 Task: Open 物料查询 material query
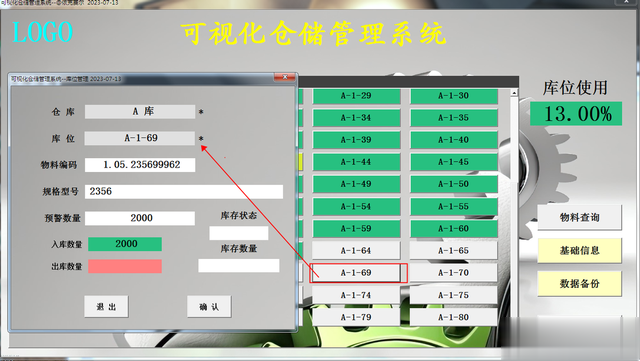pos(579,217)
